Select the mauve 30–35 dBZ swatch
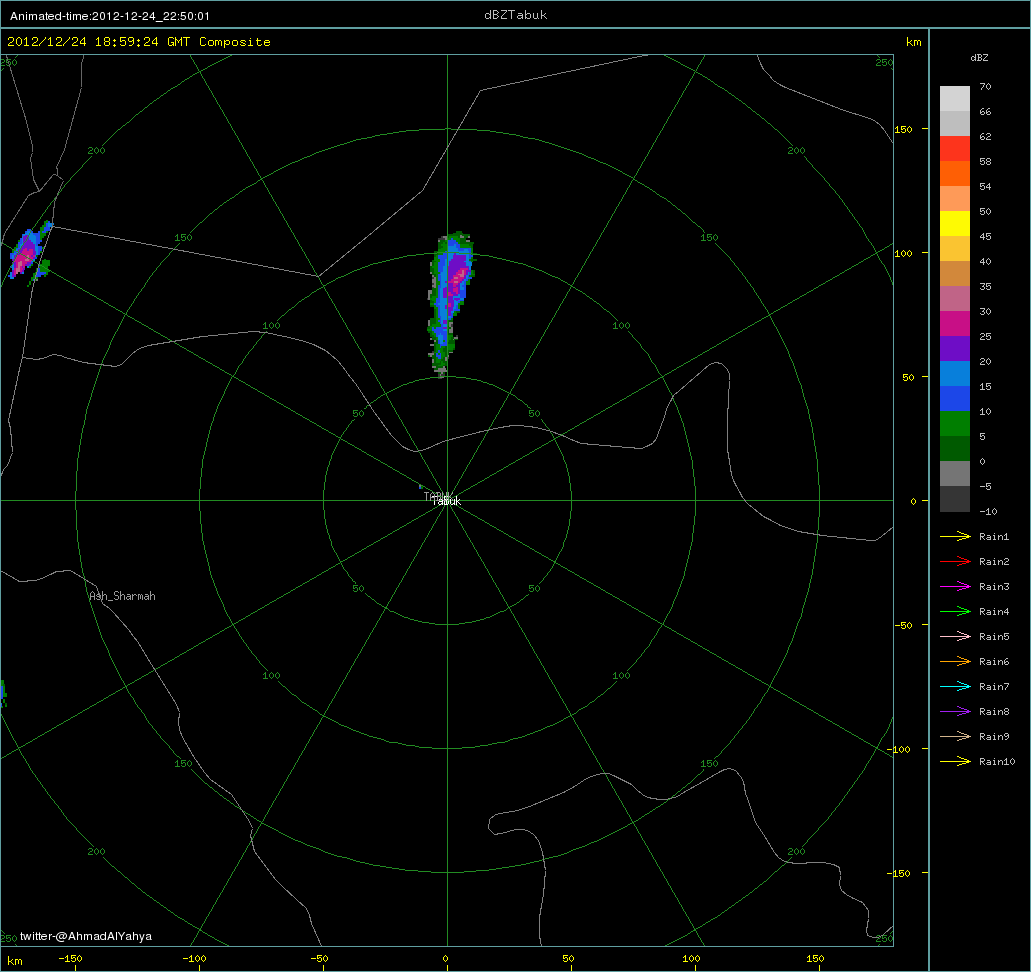Image resolution: width=1031 pixels, height=972 pixels. coord(955,299)
